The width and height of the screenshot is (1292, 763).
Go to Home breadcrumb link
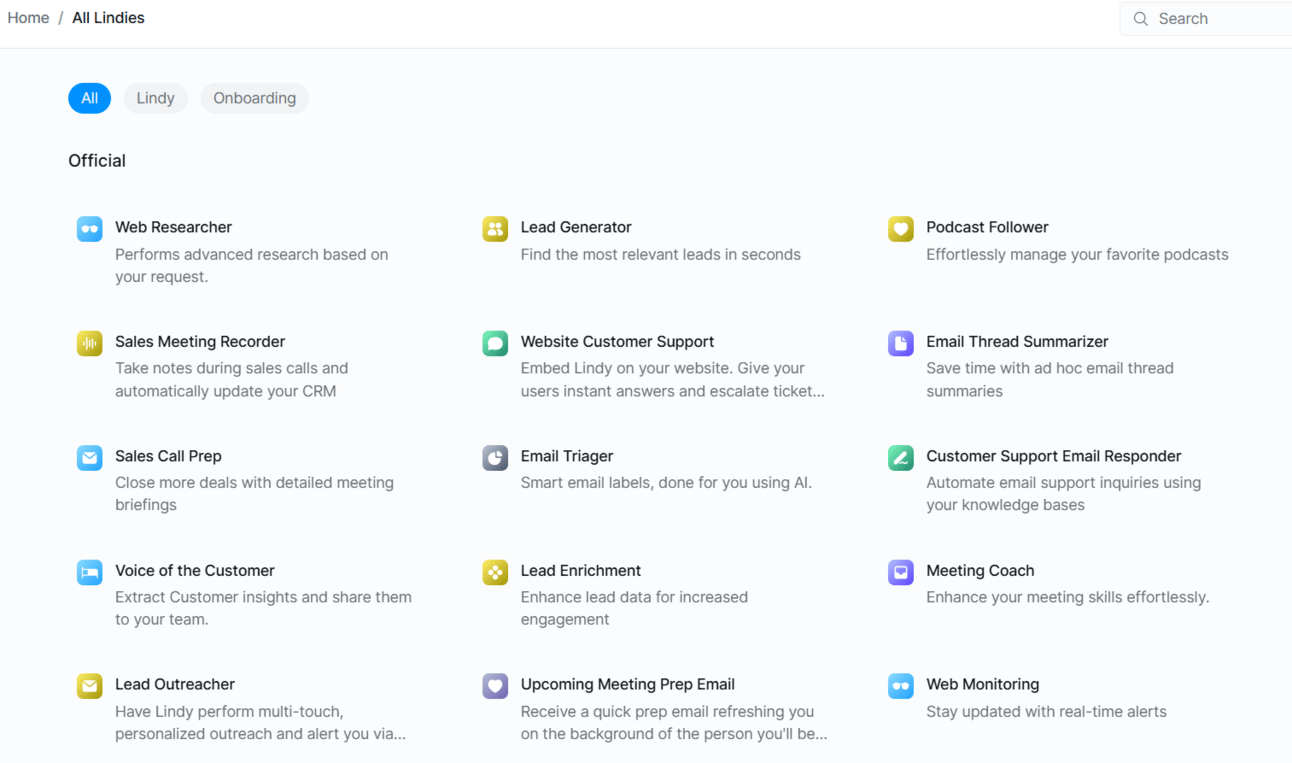[x=28, y=18]
